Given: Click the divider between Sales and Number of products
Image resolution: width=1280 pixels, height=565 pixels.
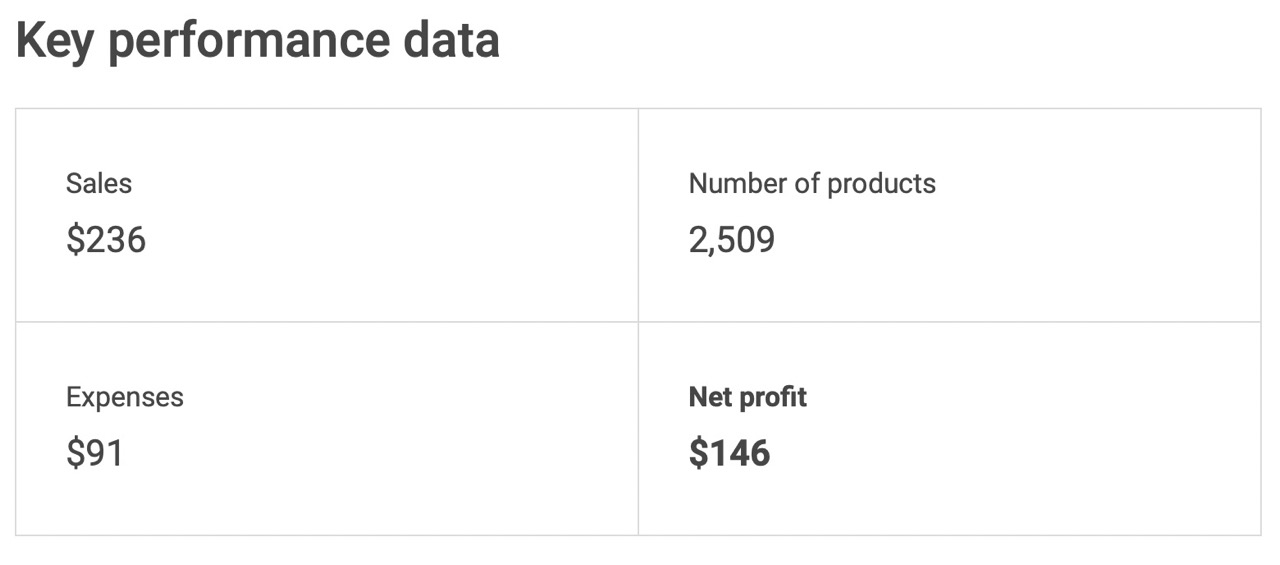Looking at the screenshot, I should pos(638,215).
